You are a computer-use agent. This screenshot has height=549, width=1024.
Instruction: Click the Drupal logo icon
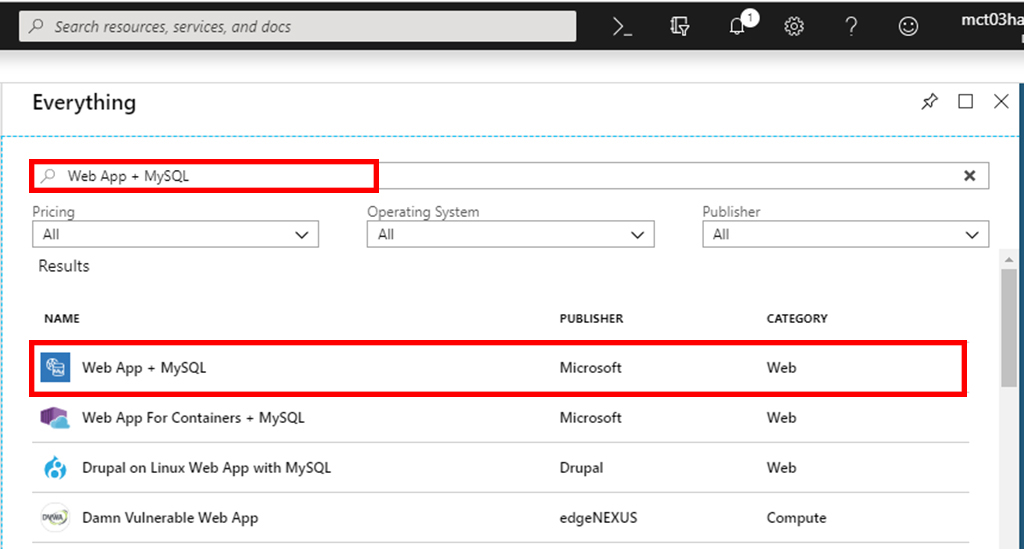tap(55, 467)
